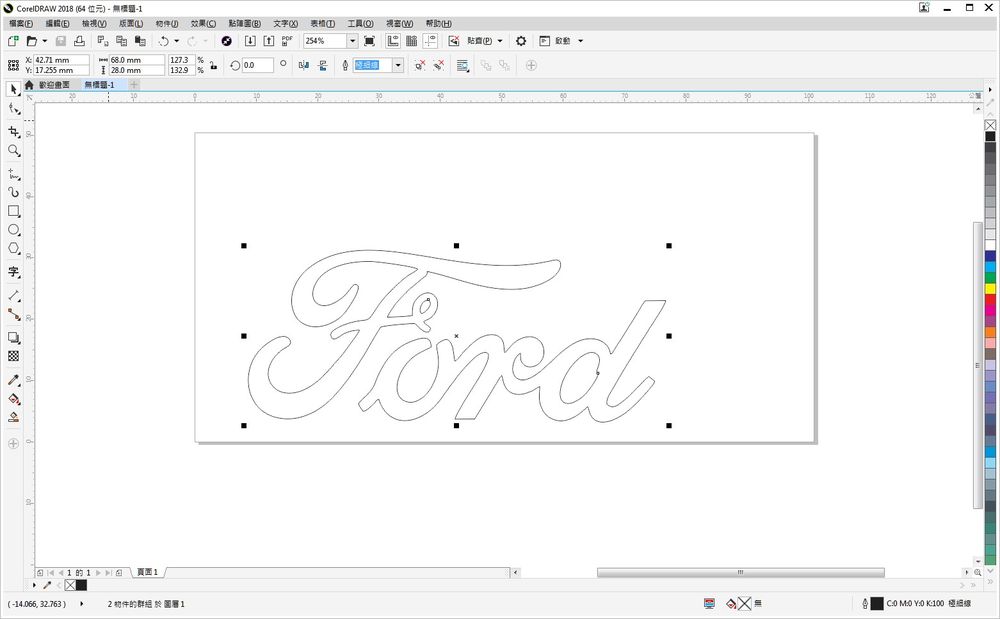Select the Rectangle tool
Viewport: 1000px width, 619px height.
tap(13, 211)
